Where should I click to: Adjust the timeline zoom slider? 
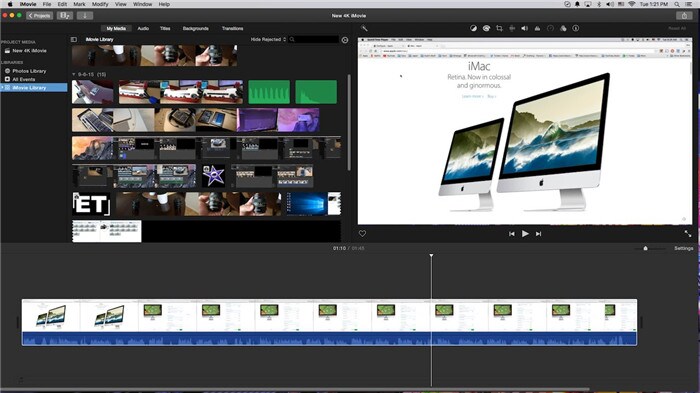pos(646,248)
